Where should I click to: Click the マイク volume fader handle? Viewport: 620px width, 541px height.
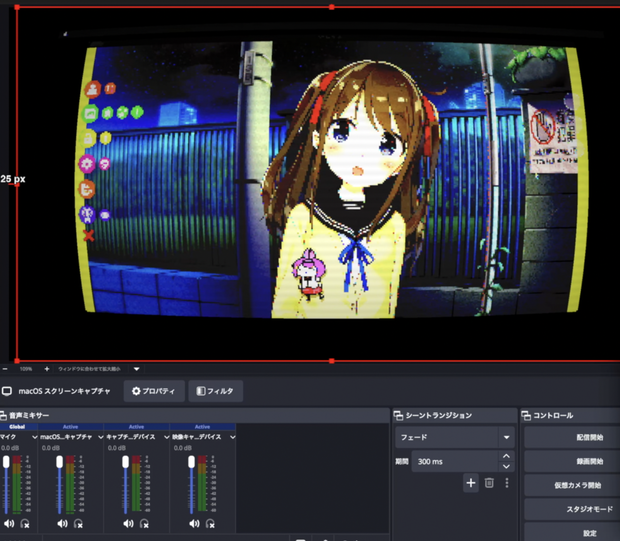[x=6, y=462]
